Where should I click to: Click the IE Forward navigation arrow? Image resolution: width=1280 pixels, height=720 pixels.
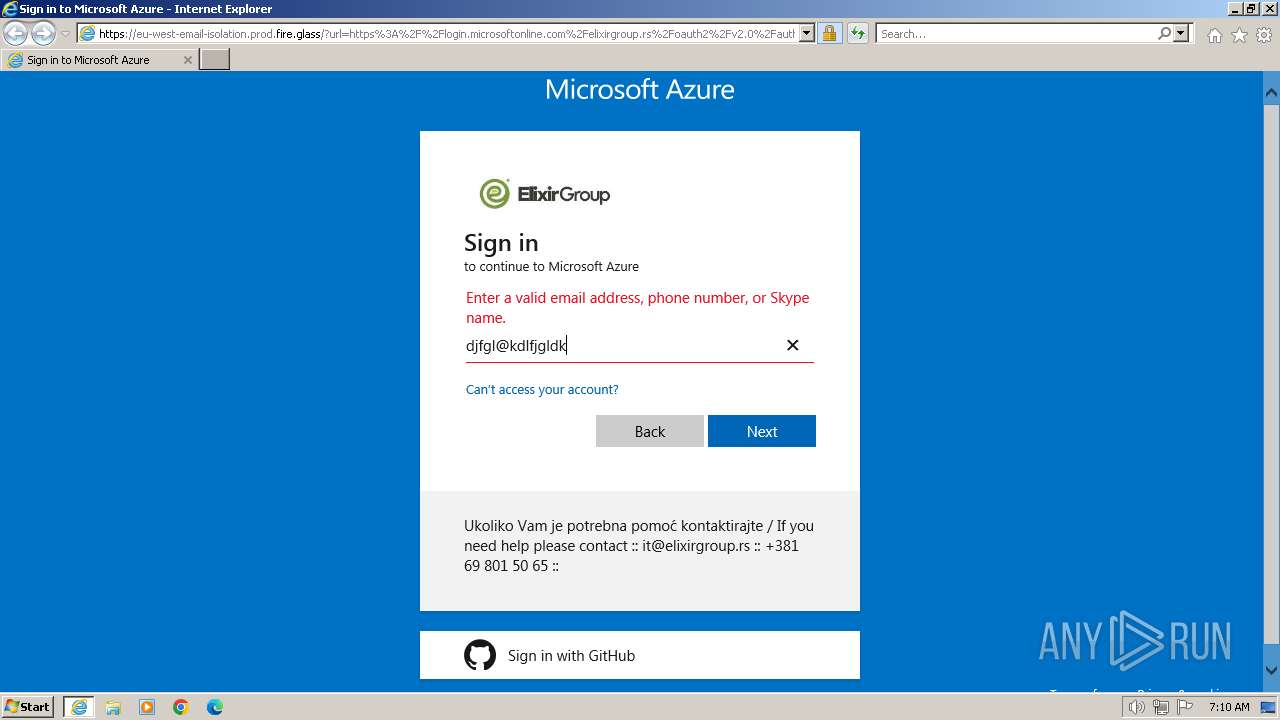click(43, 34)
